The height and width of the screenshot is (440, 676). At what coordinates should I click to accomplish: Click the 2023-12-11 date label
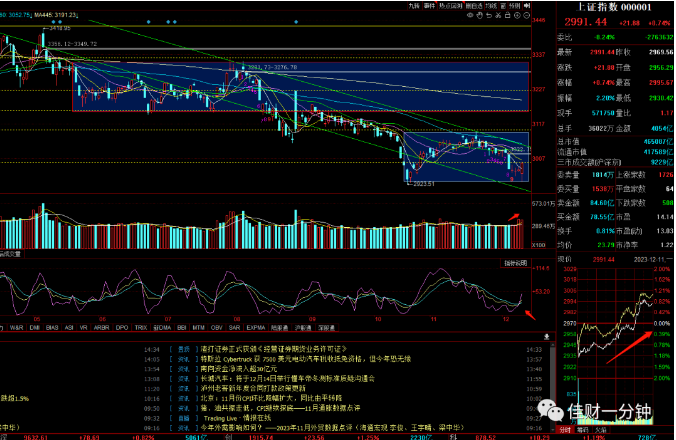point(650,259)
